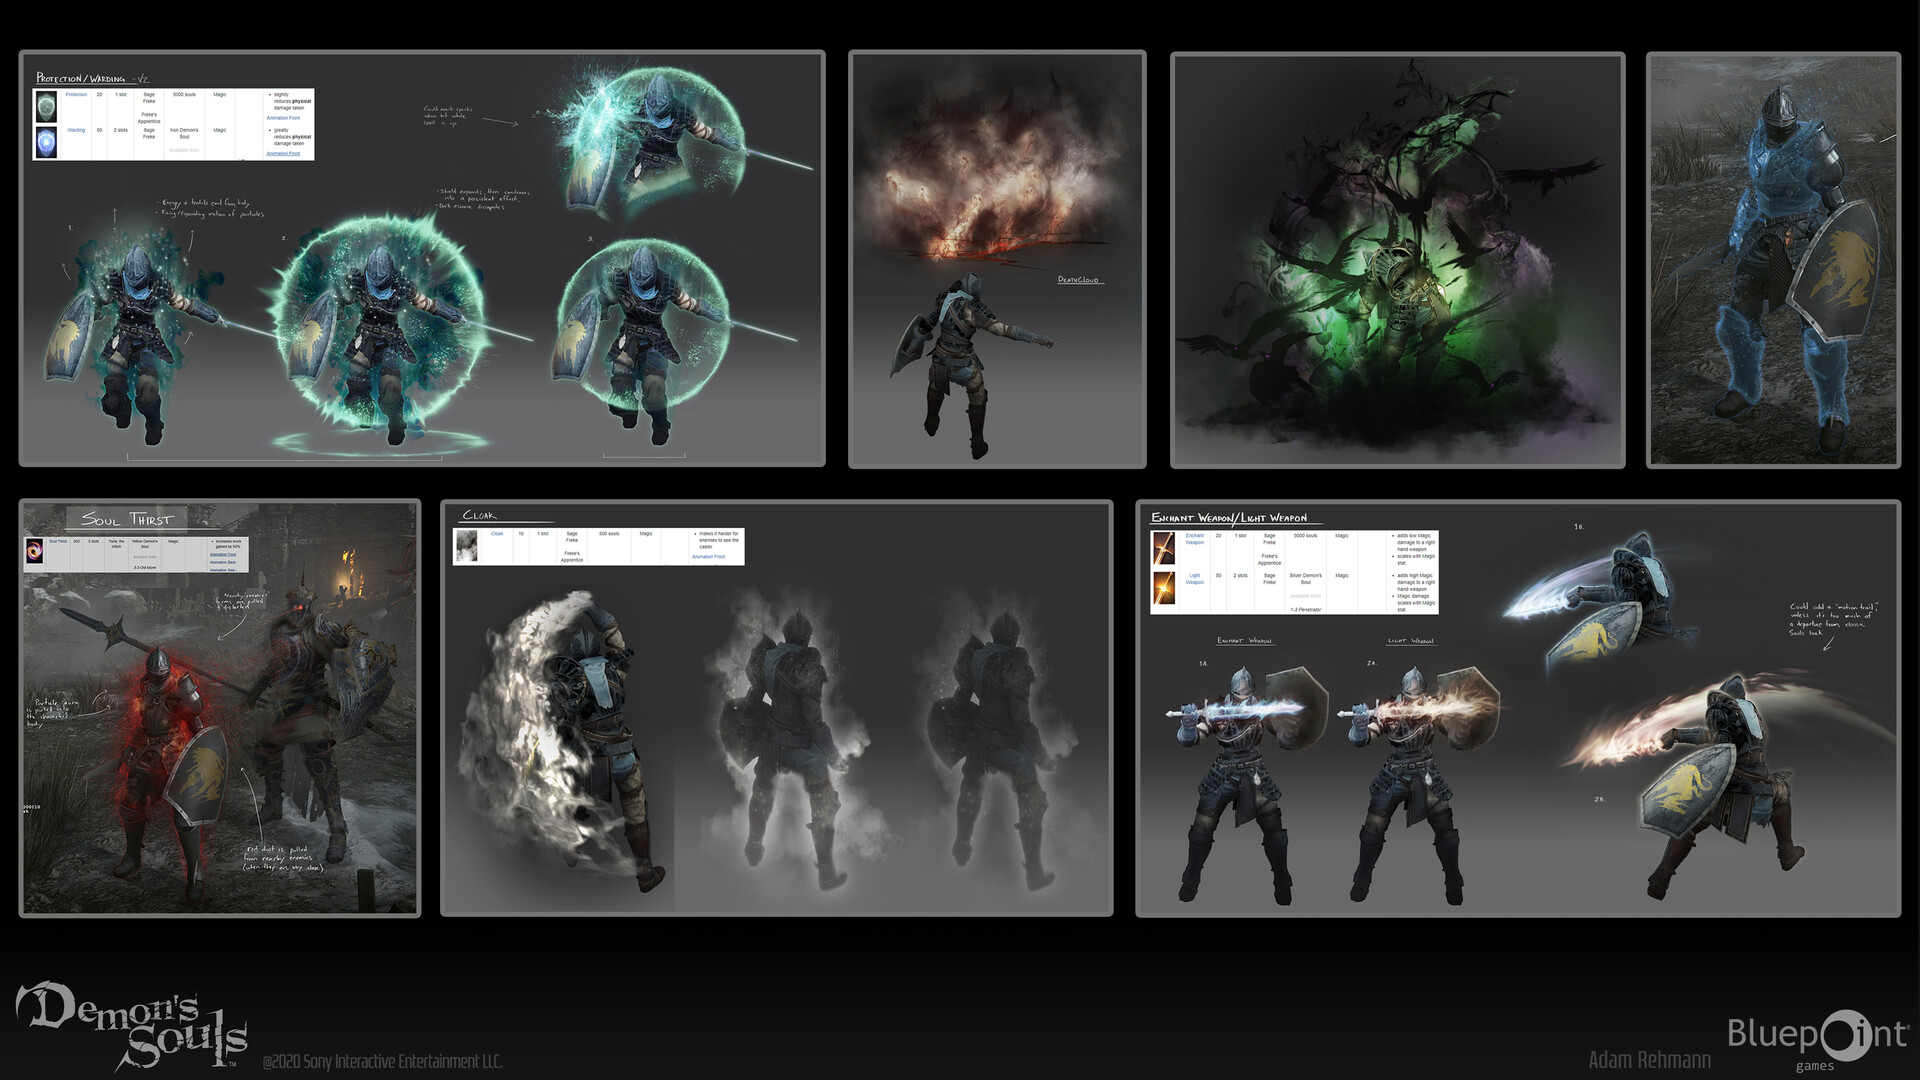Click the Soul Thirst spiral spell icon
The image size is (1920, 1080).
pos(36,551)
